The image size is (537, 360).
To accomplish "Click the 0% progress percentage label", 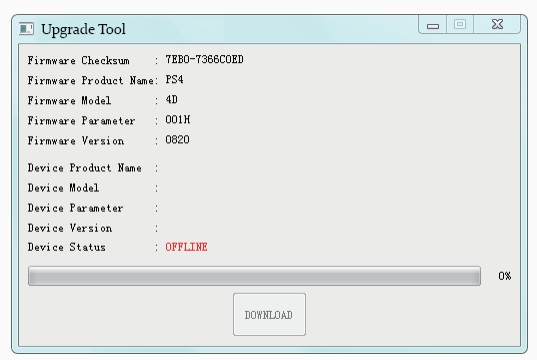I will [504, 276].
